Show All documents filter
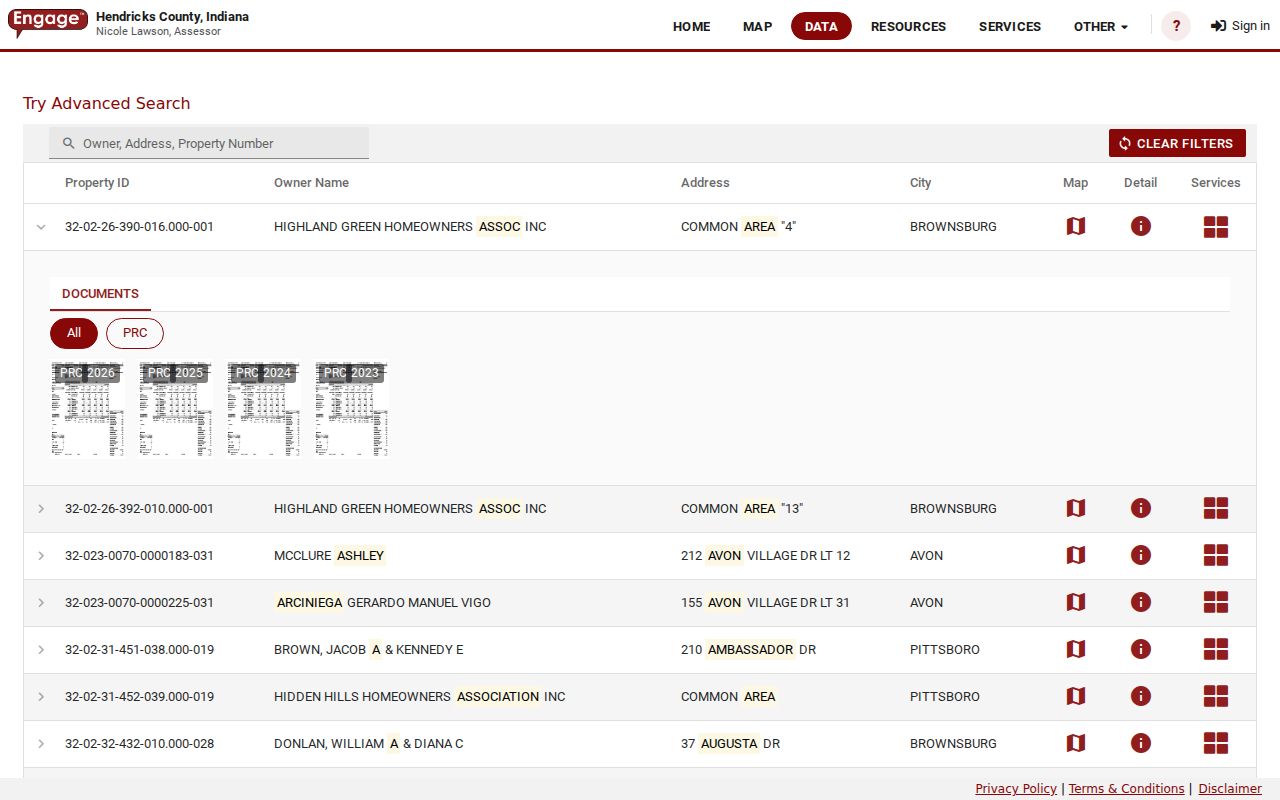 [x=74, y=333]
